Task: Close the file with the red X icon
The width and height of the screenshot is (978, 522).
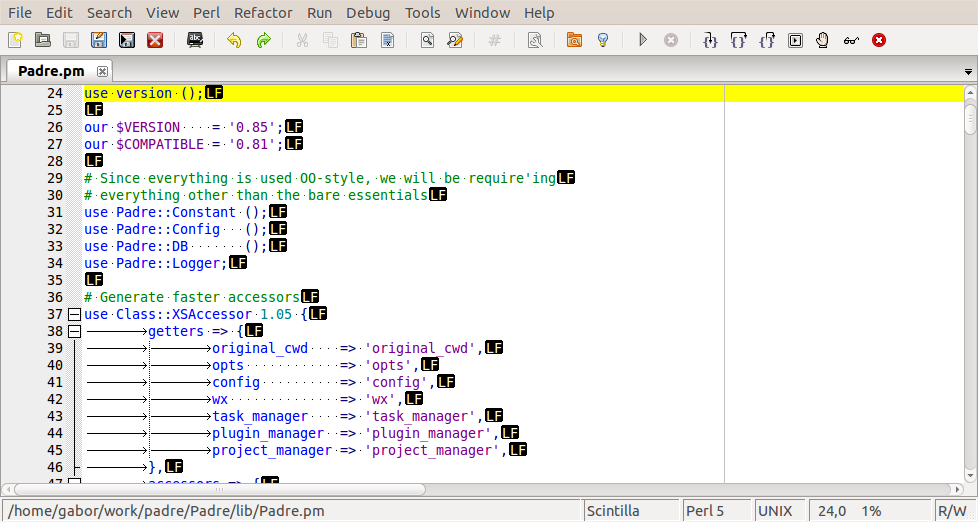Action: click(155, 41)
